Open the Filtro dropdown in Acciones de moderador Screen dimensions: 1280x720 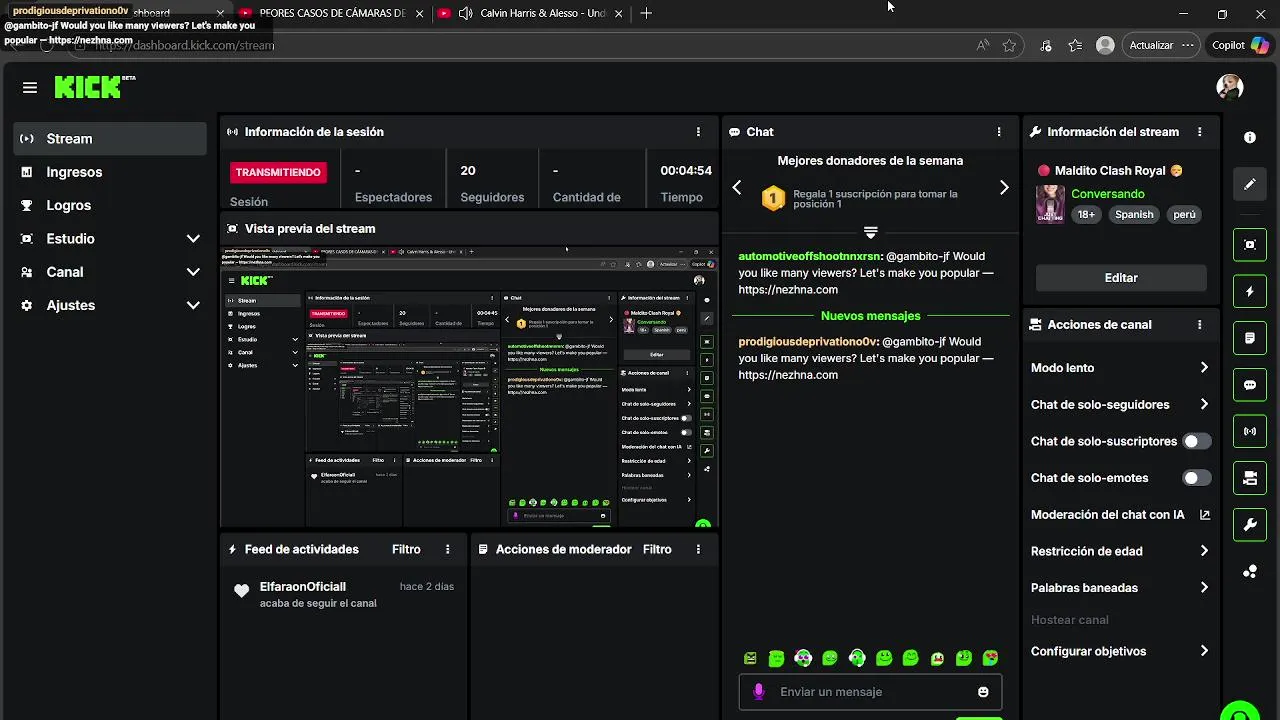coord(657,549)
